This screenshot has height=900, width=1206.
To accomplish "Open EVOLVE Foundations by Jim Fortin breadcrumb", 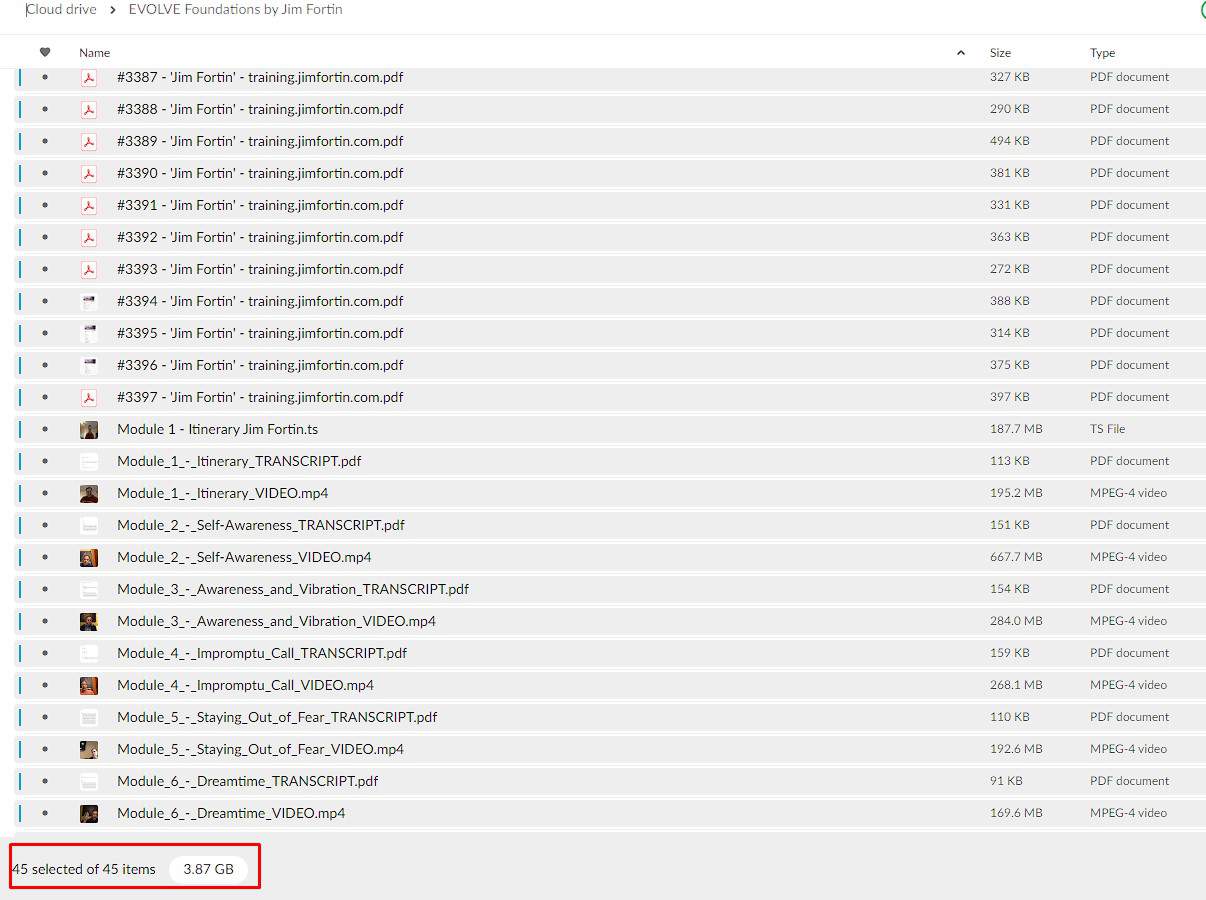I will coord(235,10).
